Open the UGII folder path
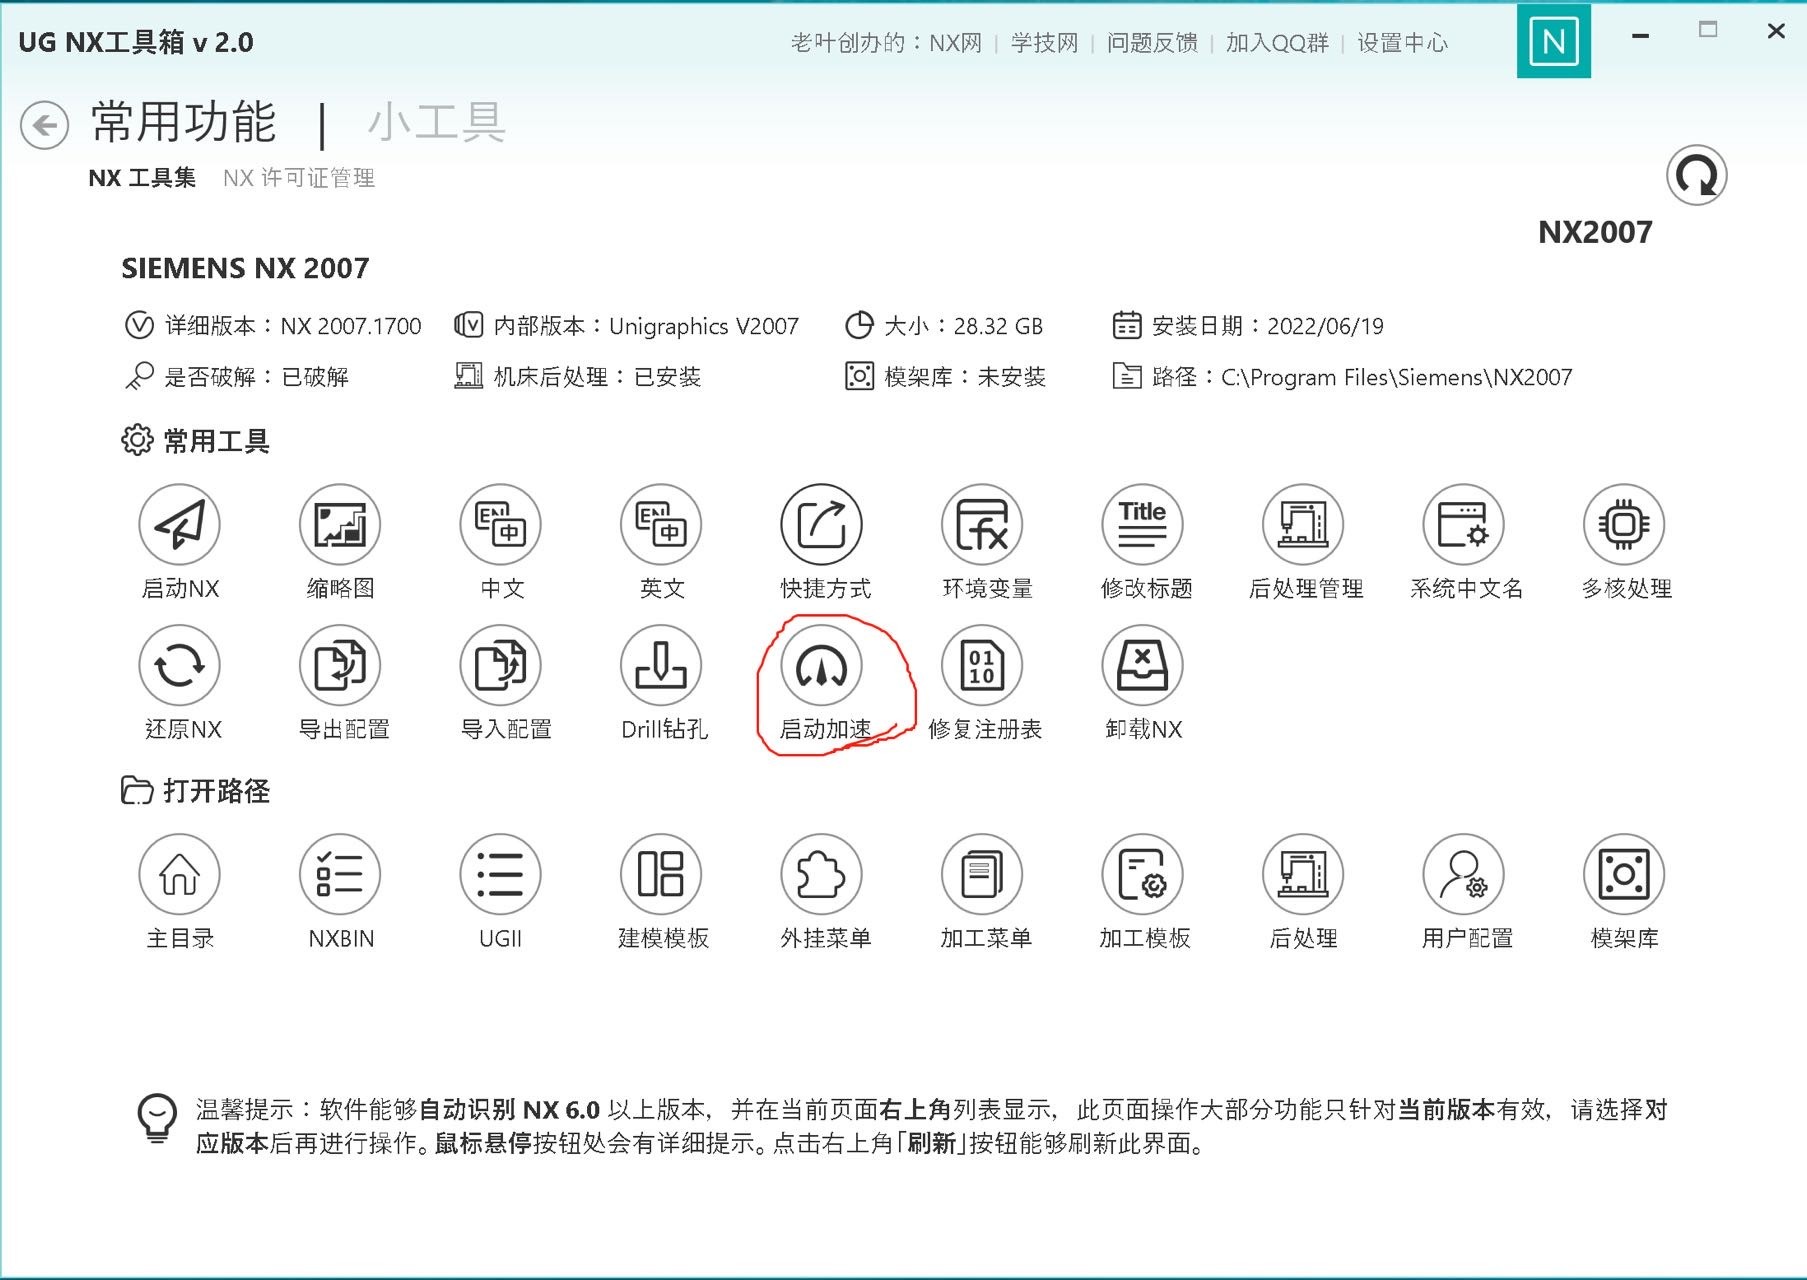Screen dimensions: 1807x1280 [x=500, y=875]
